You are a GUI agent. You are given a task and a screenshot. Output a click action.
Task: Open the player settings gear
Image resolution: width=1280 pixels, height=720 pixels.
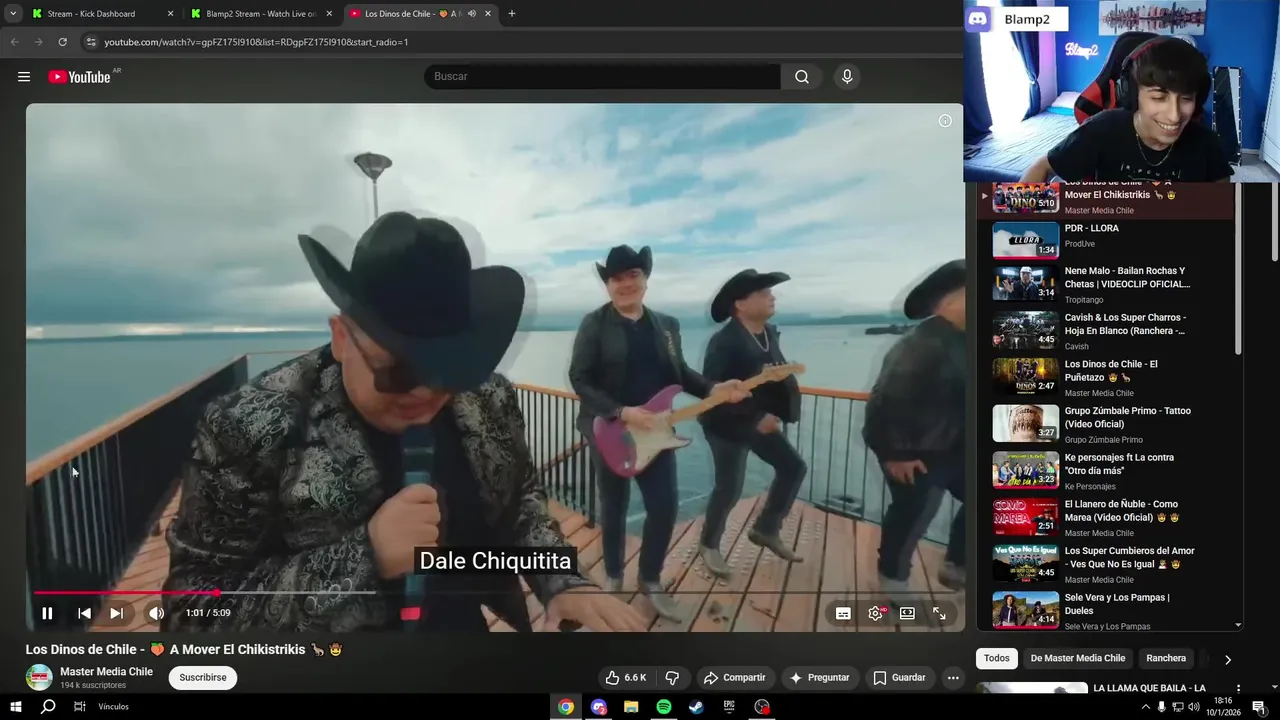[876, 613]
